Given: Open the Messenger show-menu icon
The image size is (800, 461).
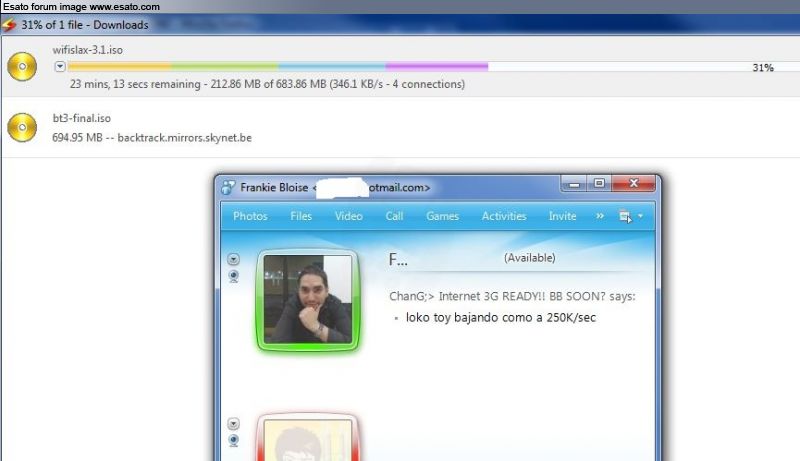Looking at the screenshot, I should (625, 216).
